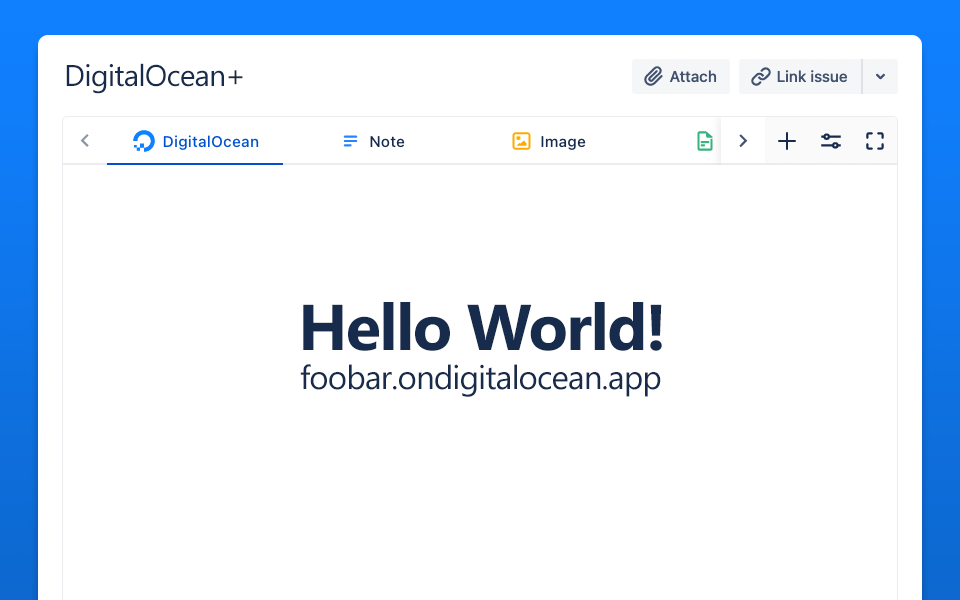Screen dimensions: 960x600
Task: Select the DigitalOcean tab
Action: [x=194, y=141]
